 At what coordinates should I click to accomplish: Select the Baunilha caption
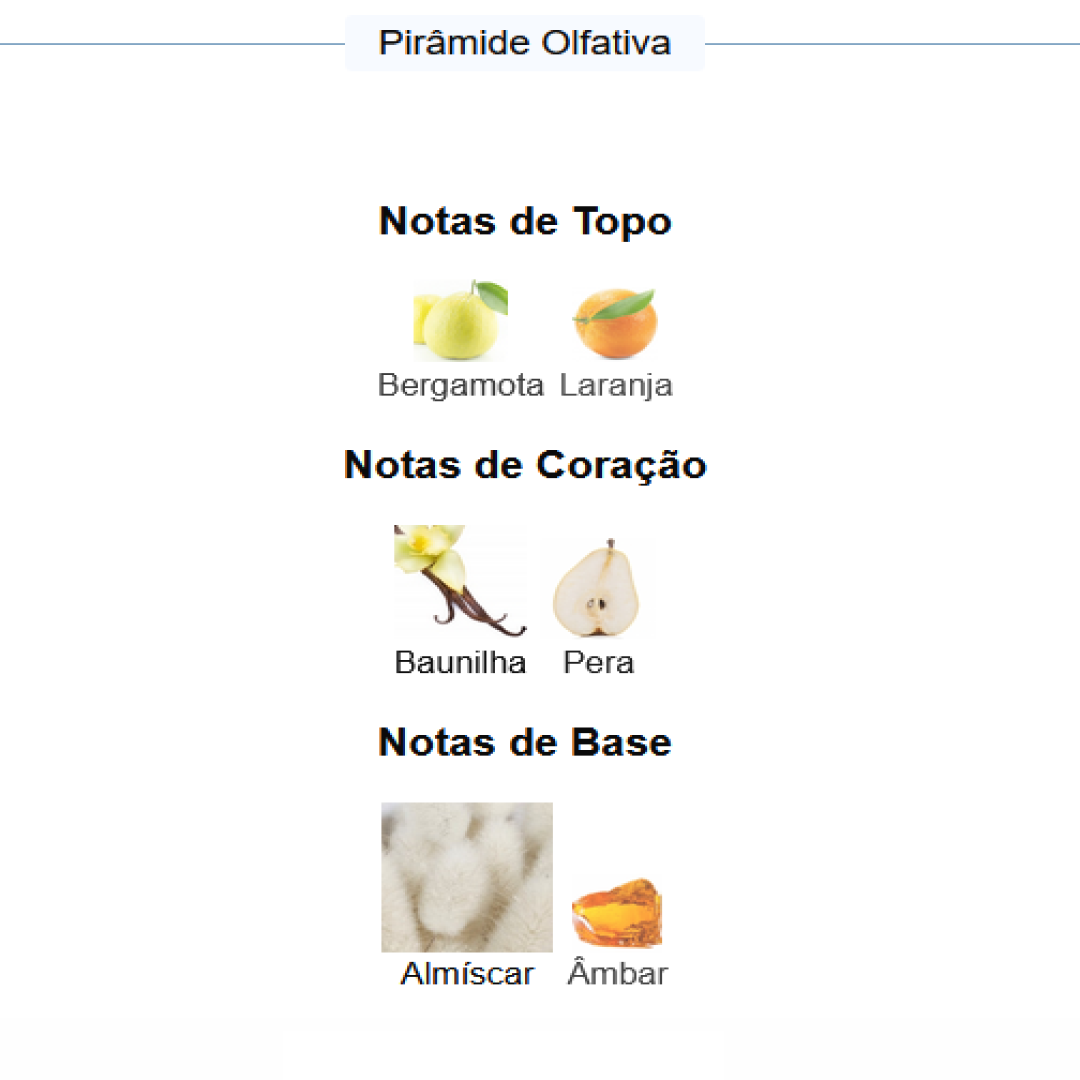click(x=460, y=662)
